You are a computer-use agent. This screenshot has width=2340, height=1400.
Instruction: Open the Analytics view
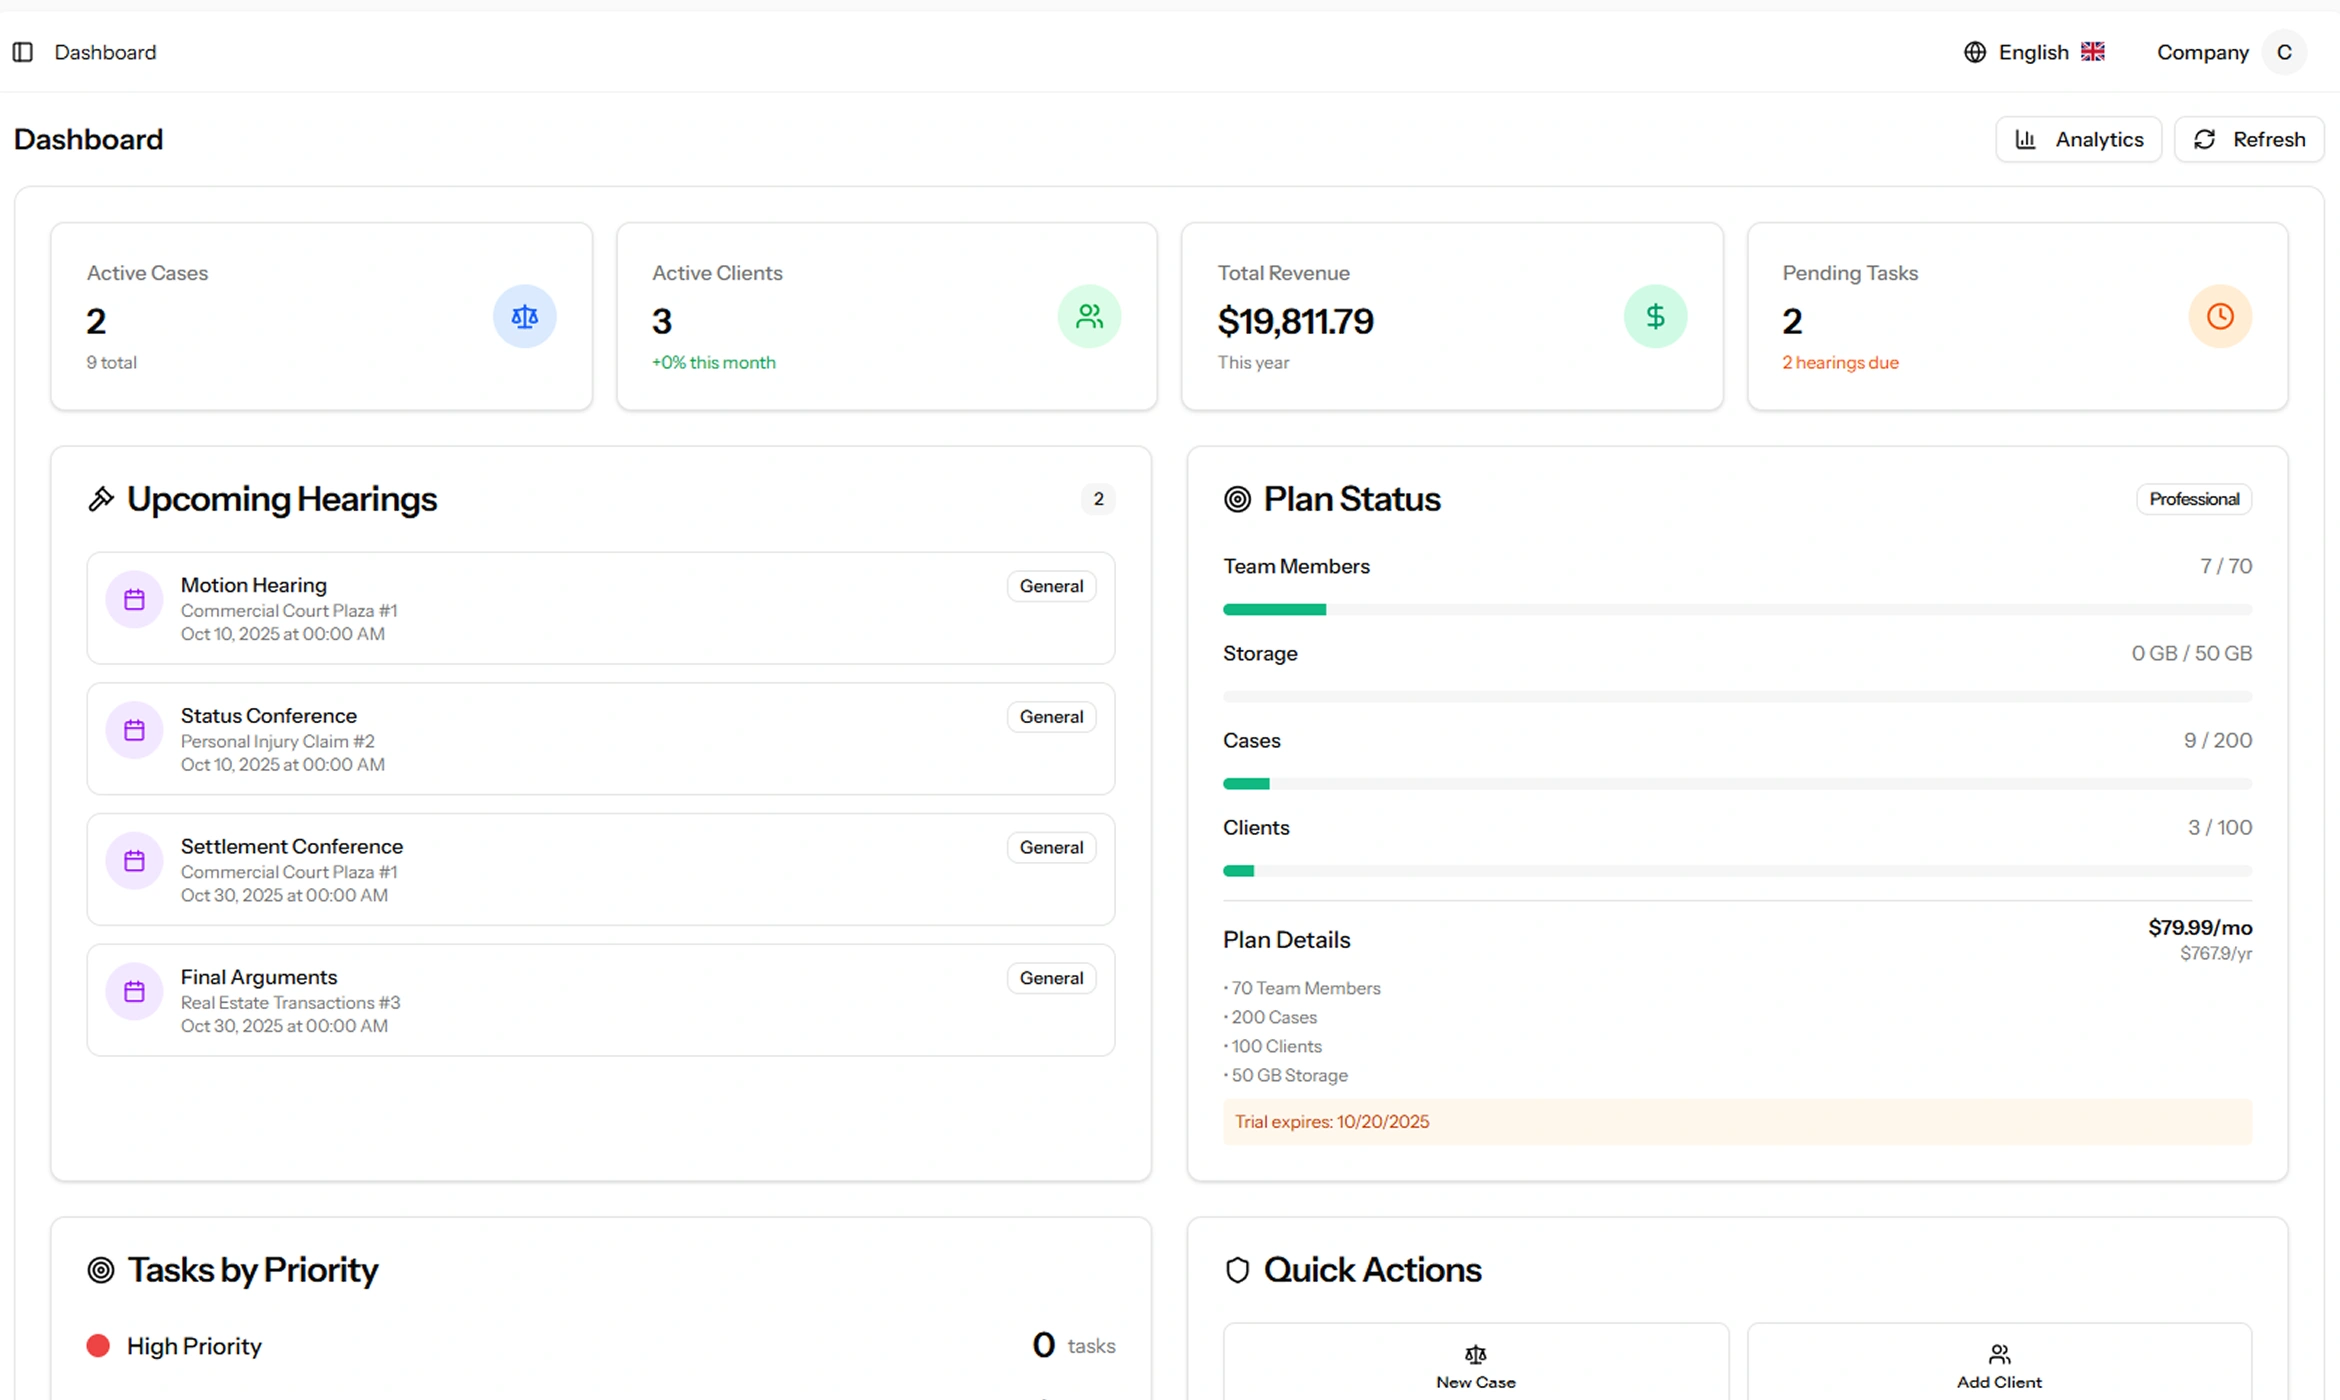[x=2078, y=139]
